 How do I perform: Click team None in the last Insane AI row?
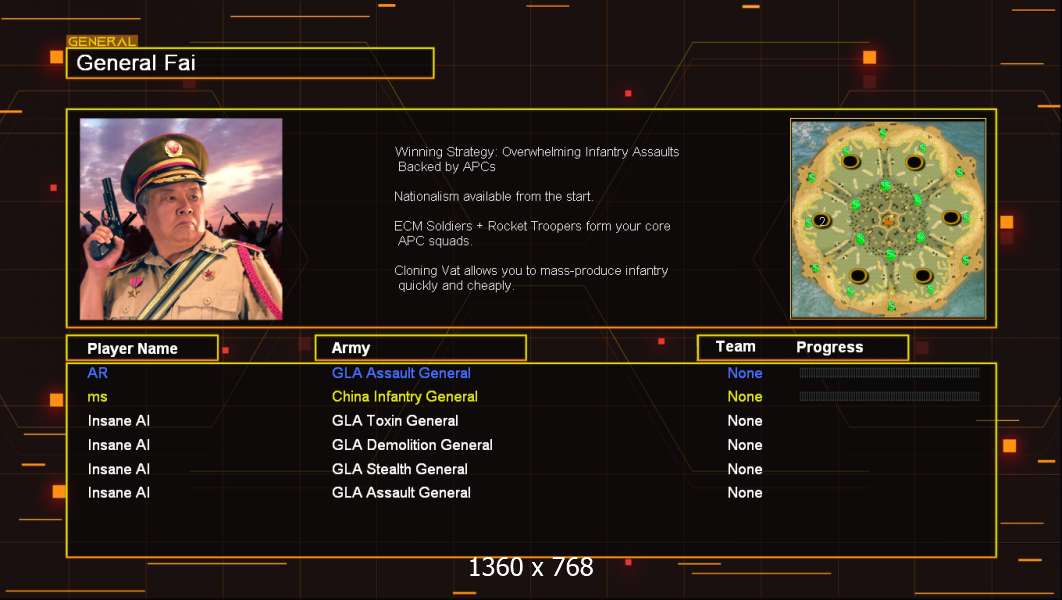[x=744, y=492]
